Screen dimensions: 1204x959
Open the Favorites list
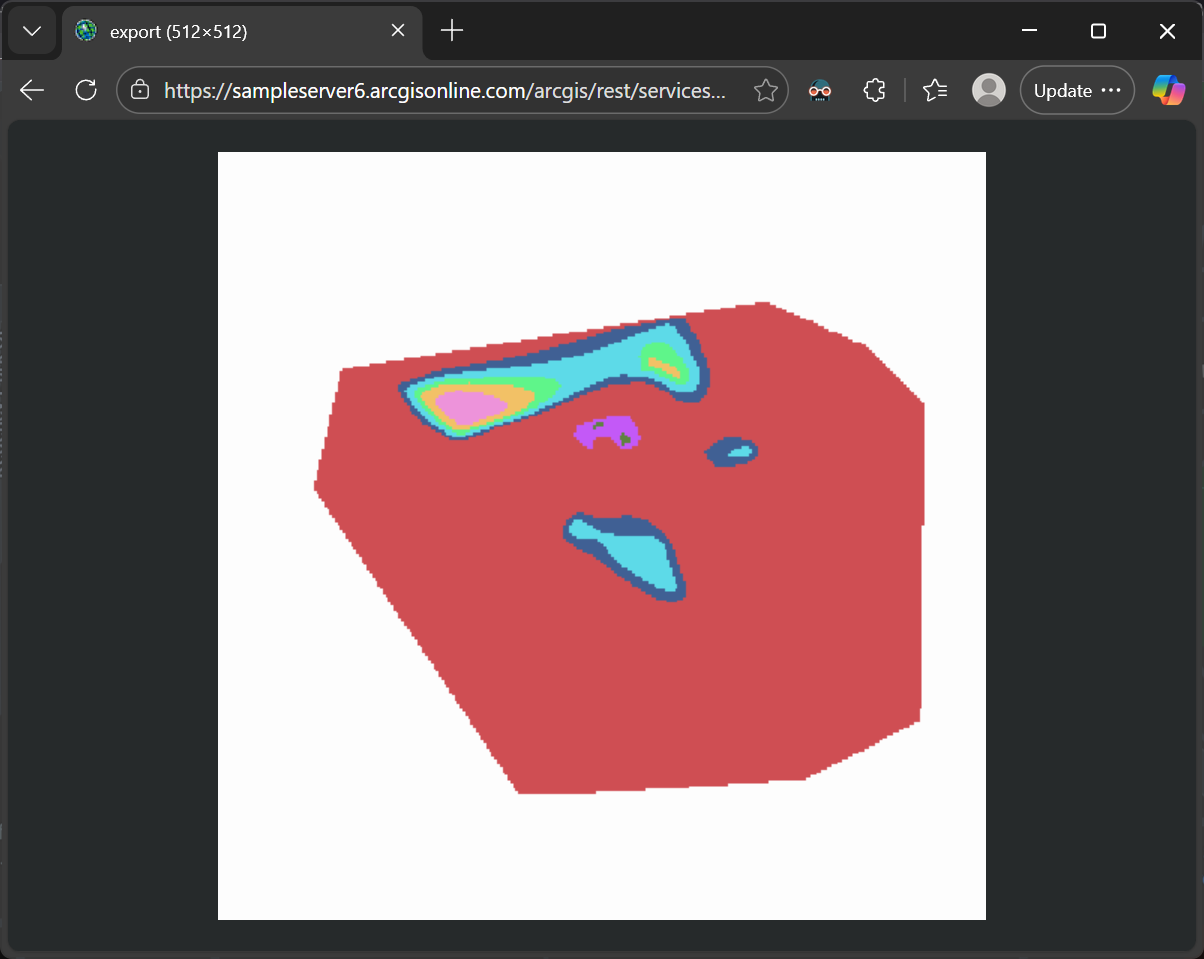935,91
